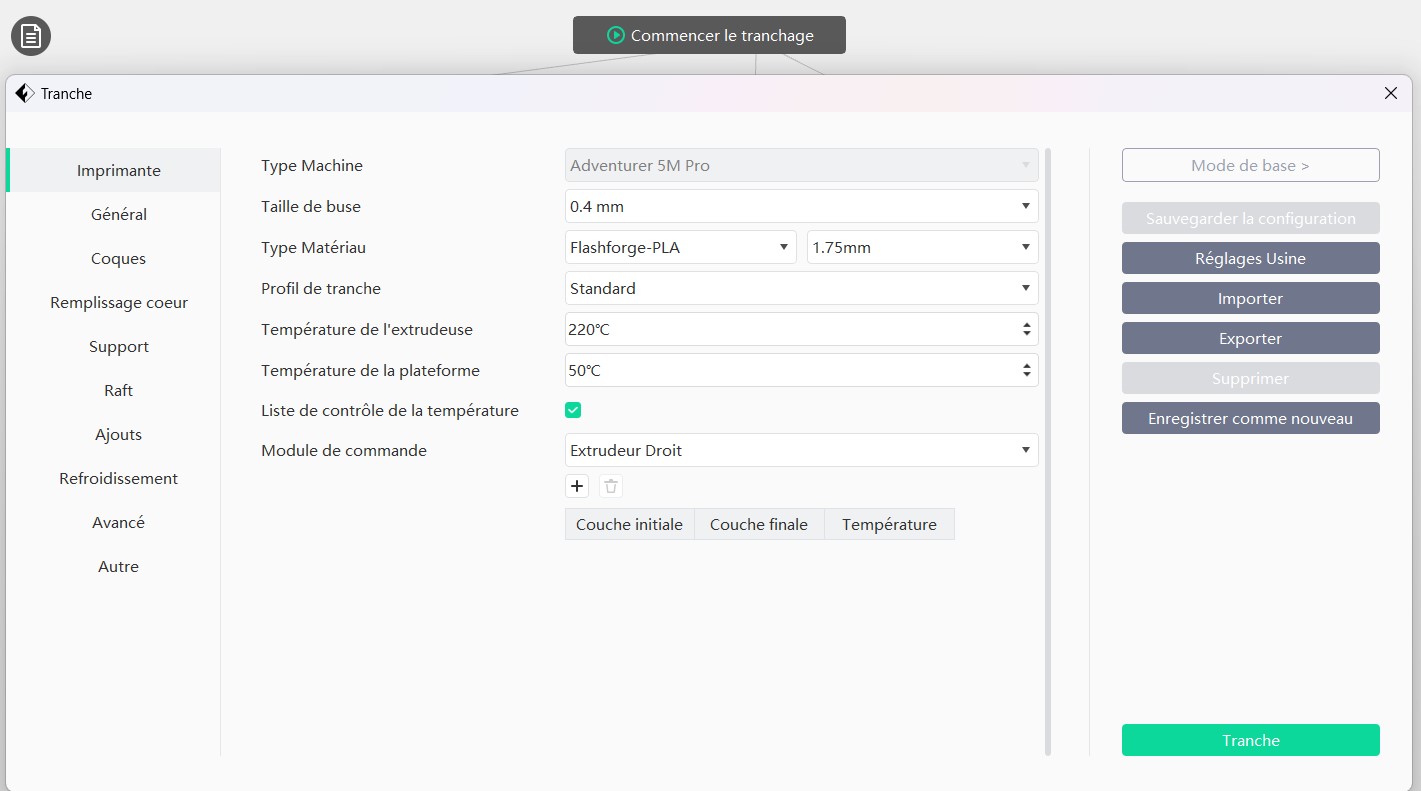Viewport: 1421px width, 791px height.
Task: Select the Refroidissement tab
Action: pos(119,479)
